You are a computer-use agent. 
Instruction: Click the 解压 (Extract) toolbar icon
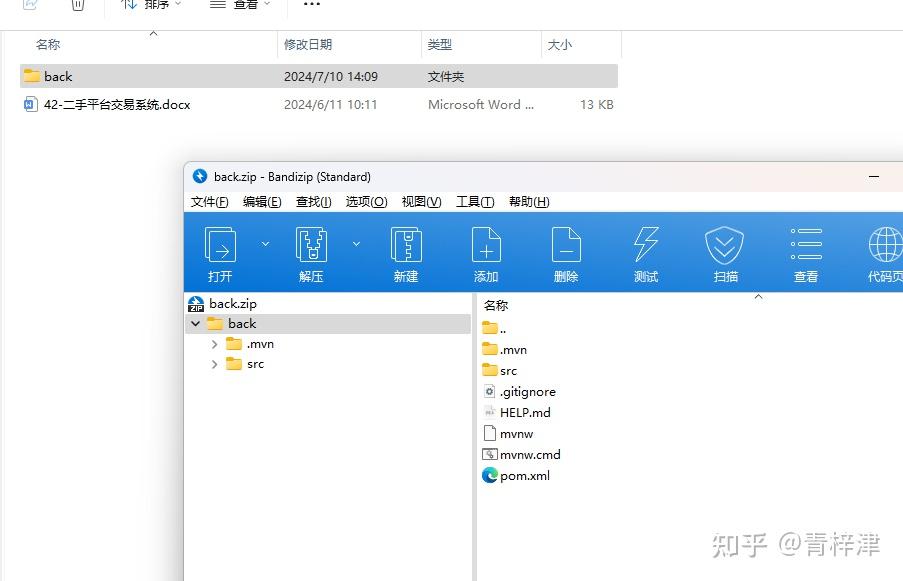pos(311,245)
